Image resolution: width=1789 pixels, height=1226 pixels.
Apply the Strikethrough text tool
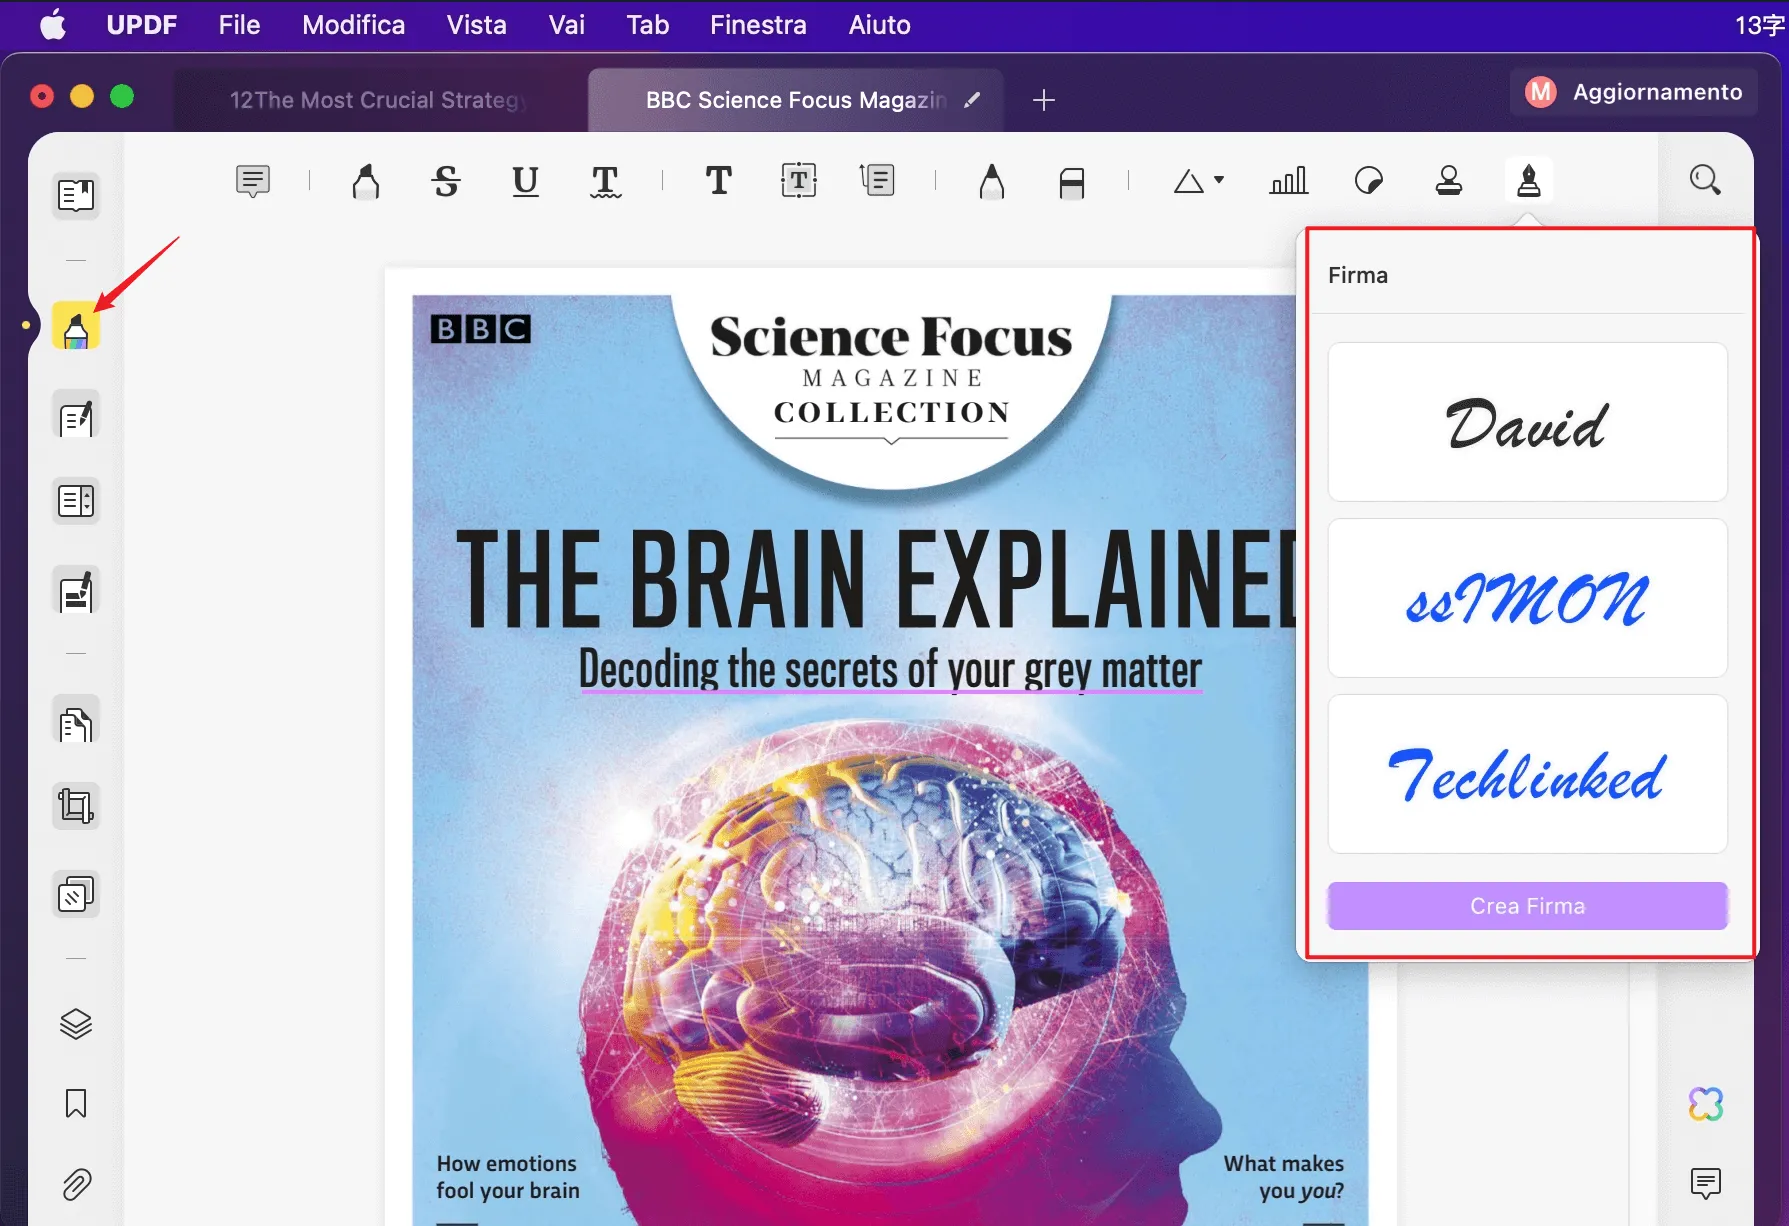446,181
